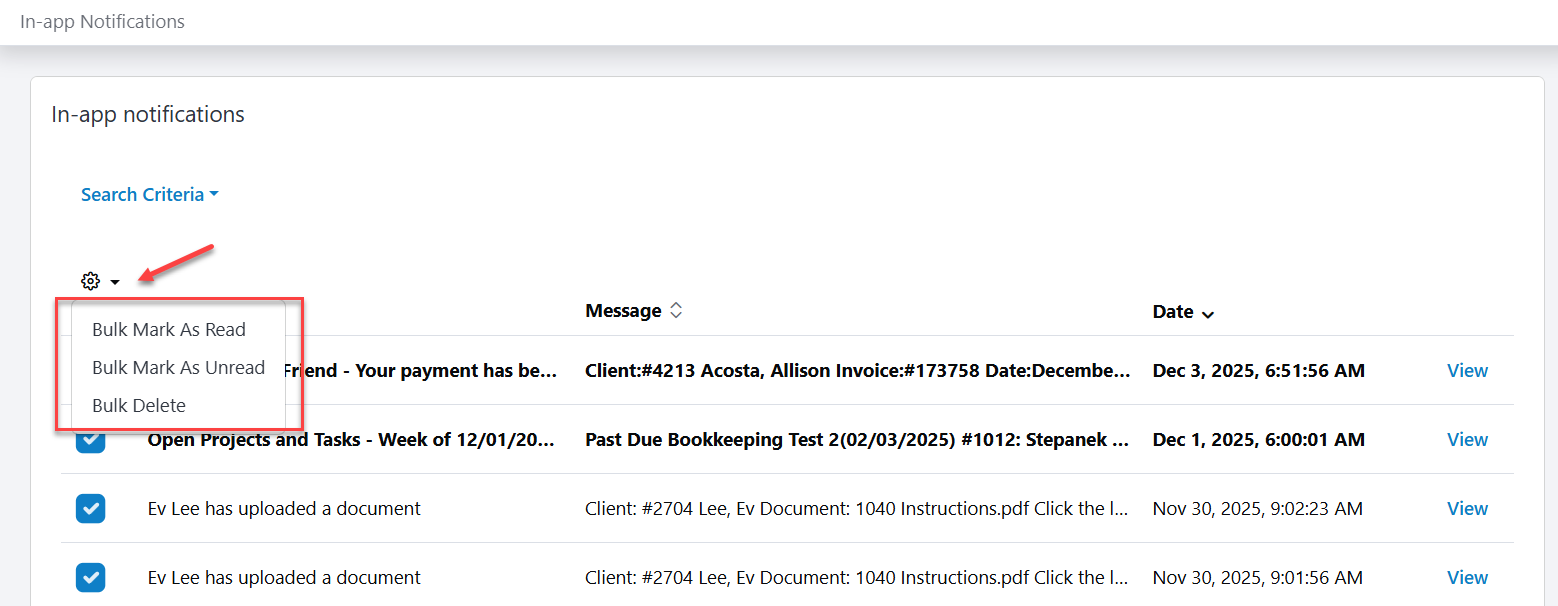Select Bulk Mark As Read

[x=168, y=329]
